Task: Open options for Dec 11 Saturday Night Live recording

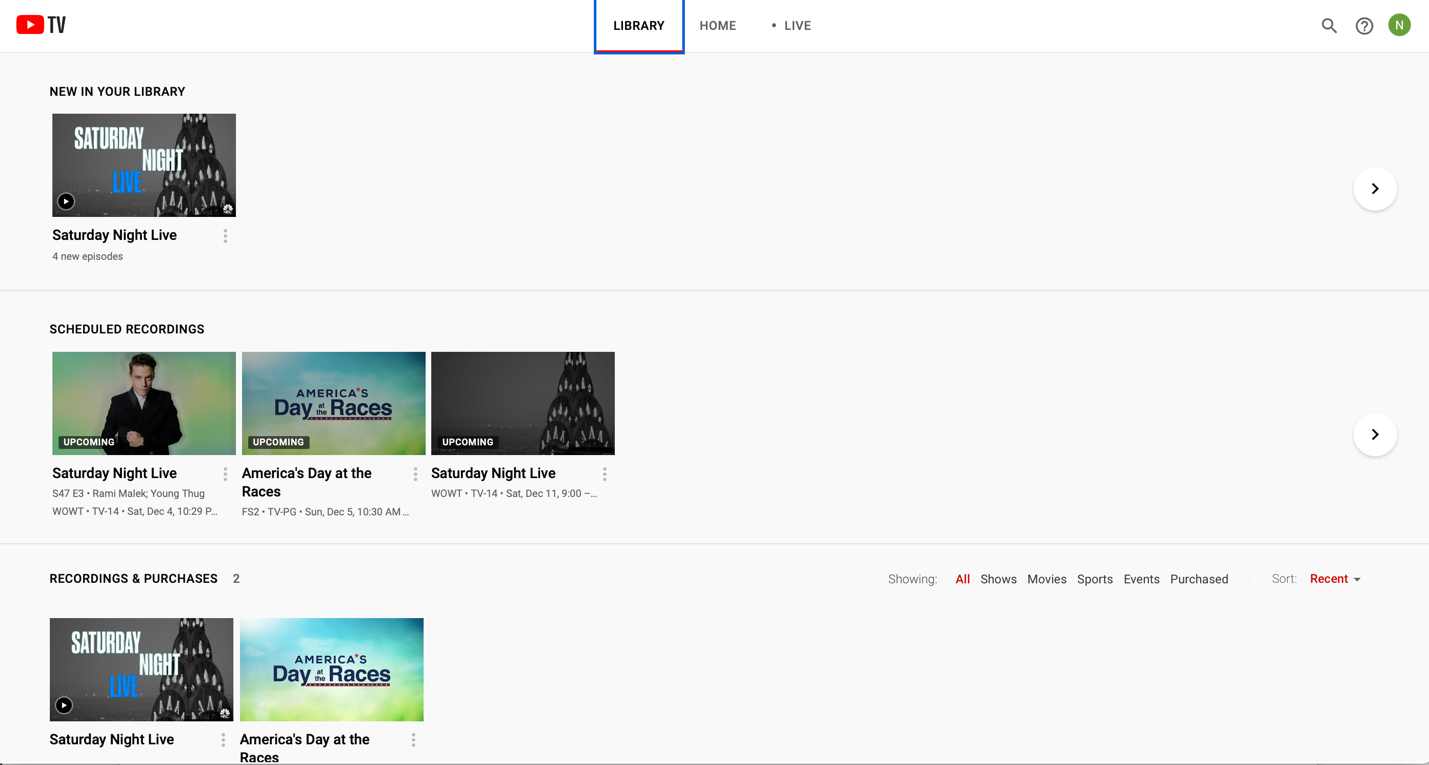Action: [x=604, y=474]
